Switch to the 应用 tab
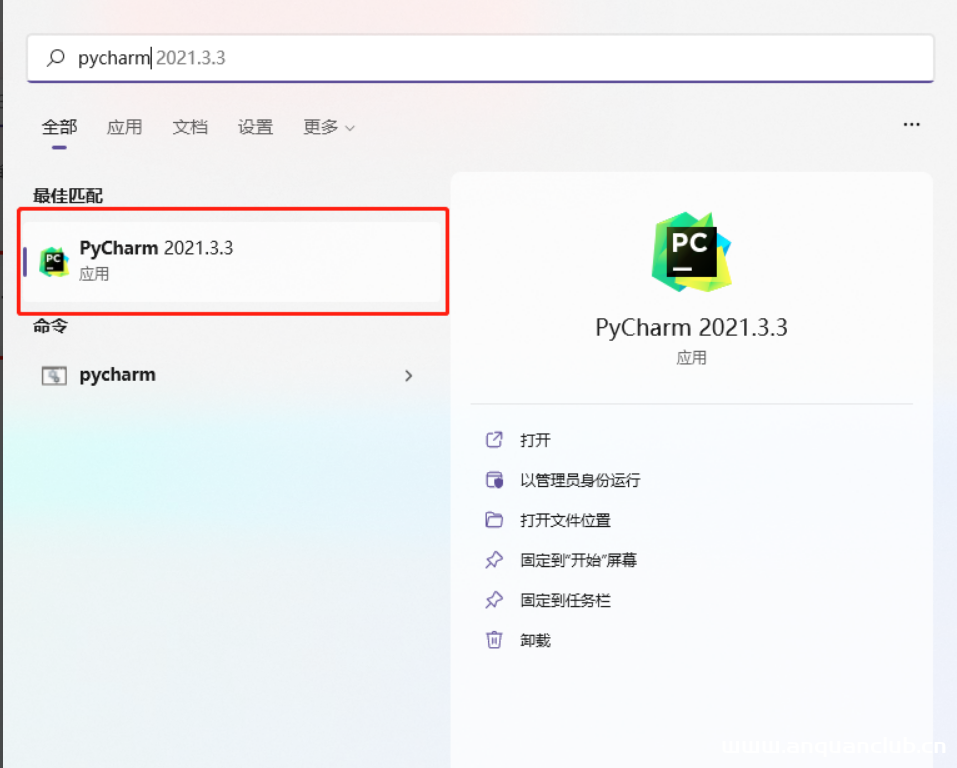This screenshot has height=768, width=957. click(x=124, y=127)
